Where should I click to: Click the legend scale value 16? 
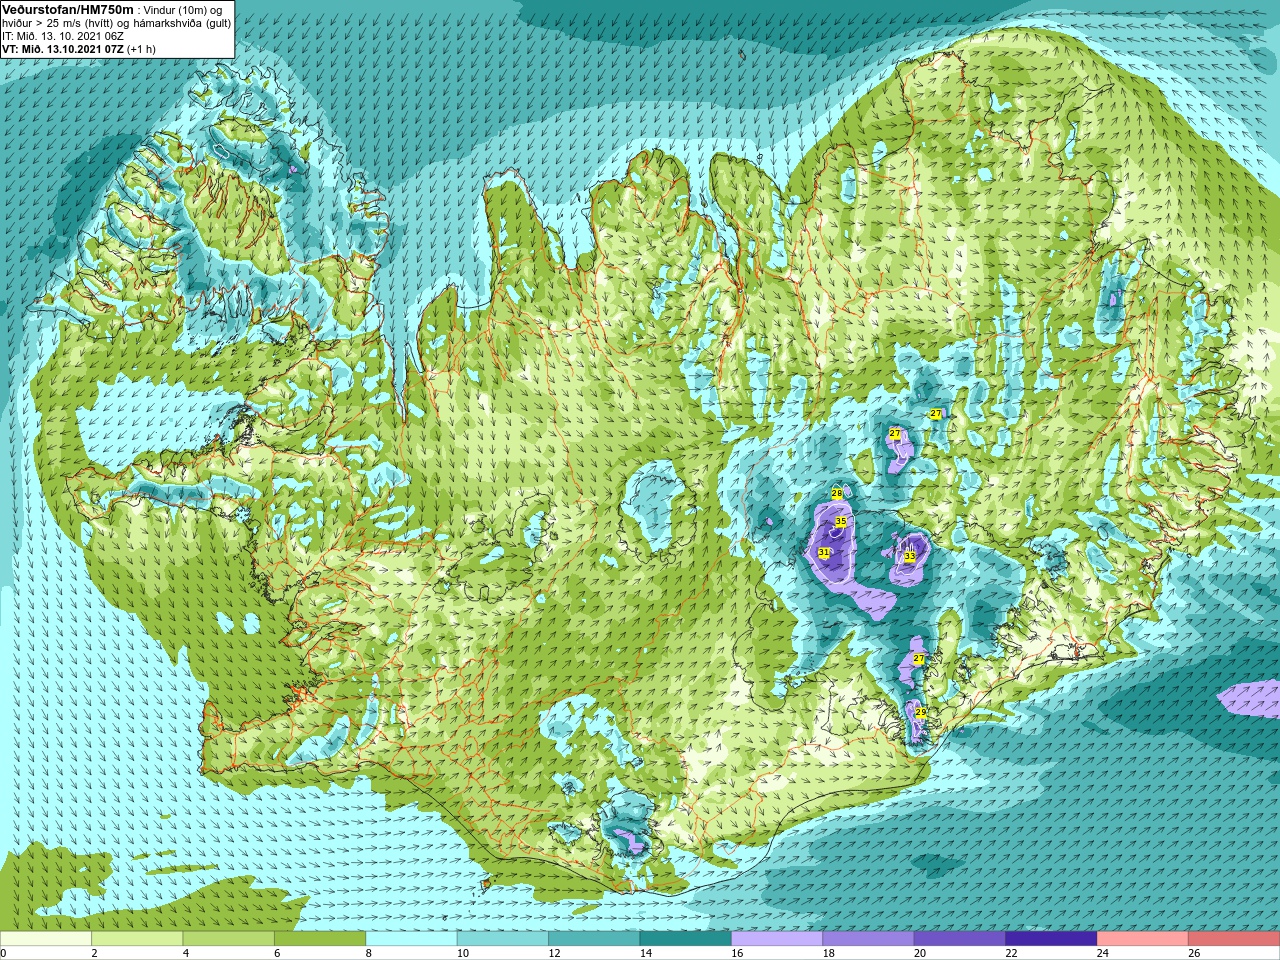[x=737, y=954]
